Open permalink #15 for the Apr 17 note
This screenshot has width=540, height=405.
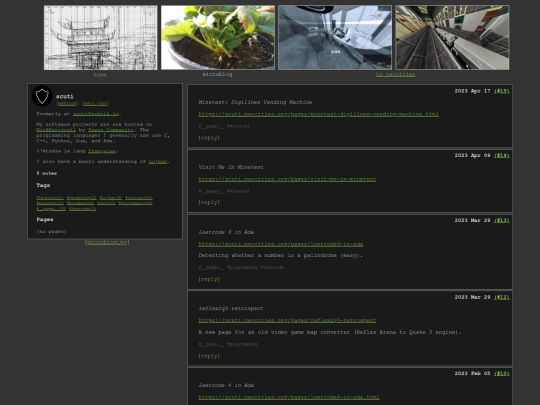[x=502, y=91]
